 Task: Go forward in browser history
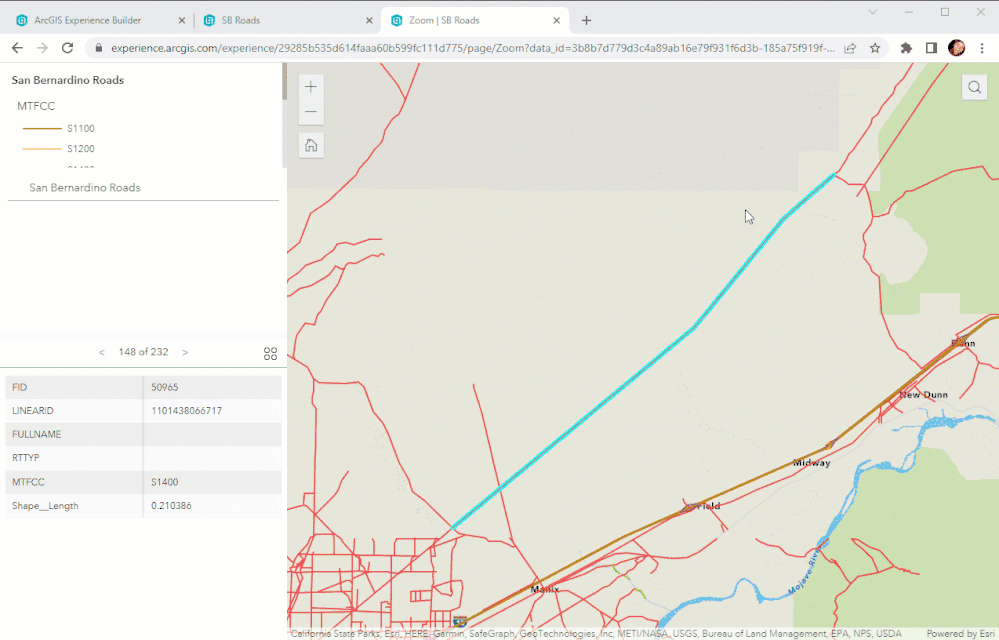pyautogui.click(x=42, y=48)
